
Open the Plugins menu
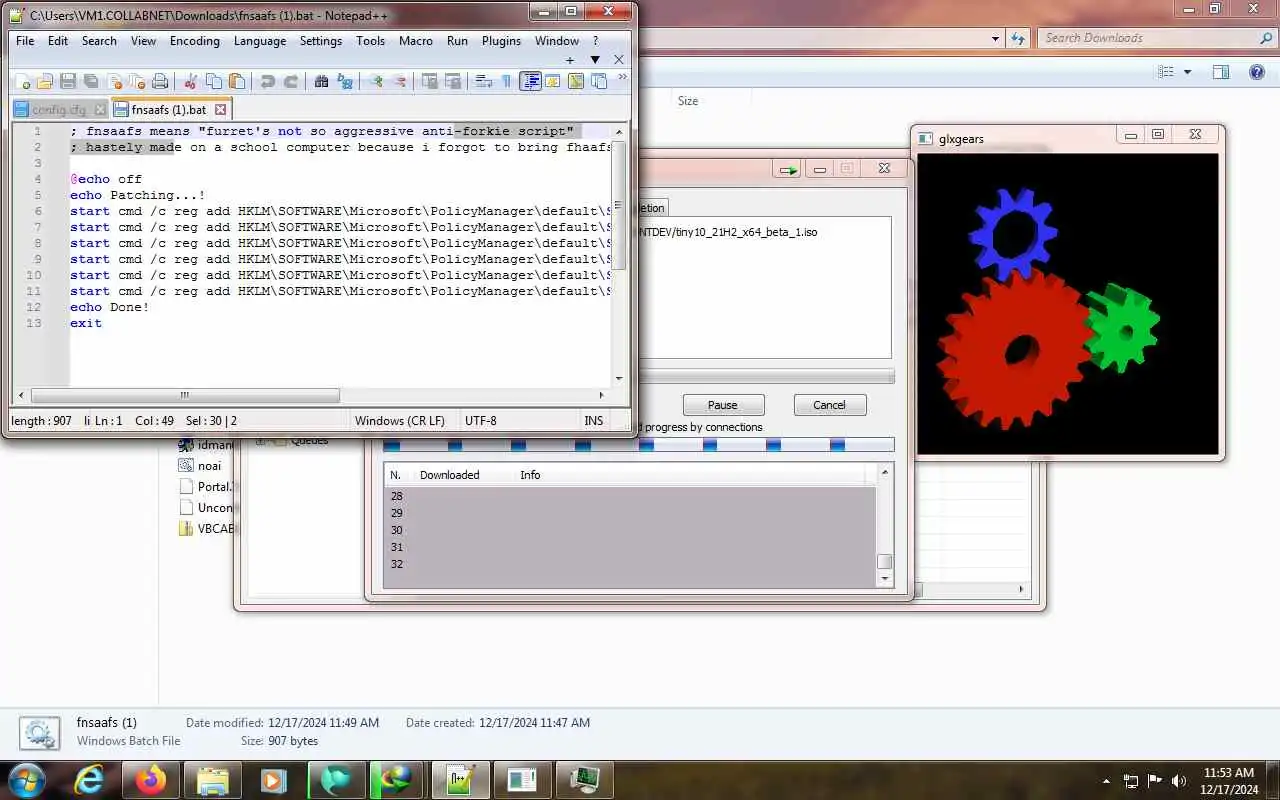501,41
